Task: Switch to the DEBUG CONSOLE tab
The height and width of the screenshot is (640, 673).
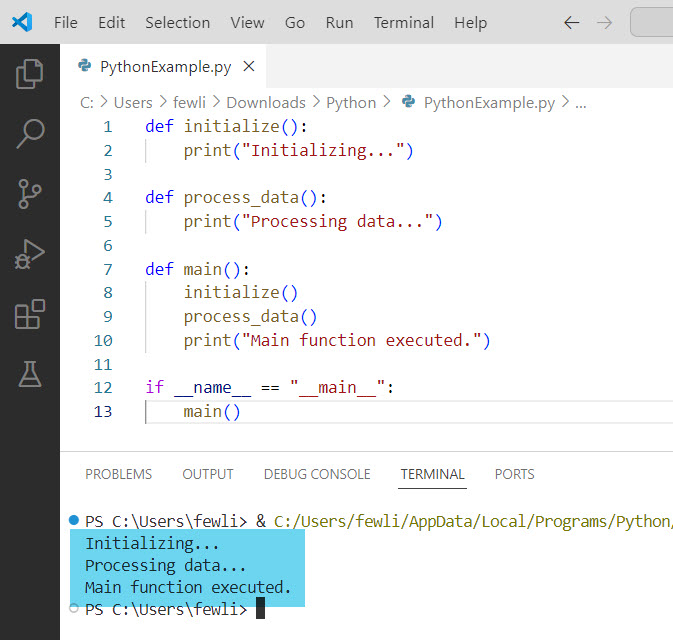Action: click(317, 474)
